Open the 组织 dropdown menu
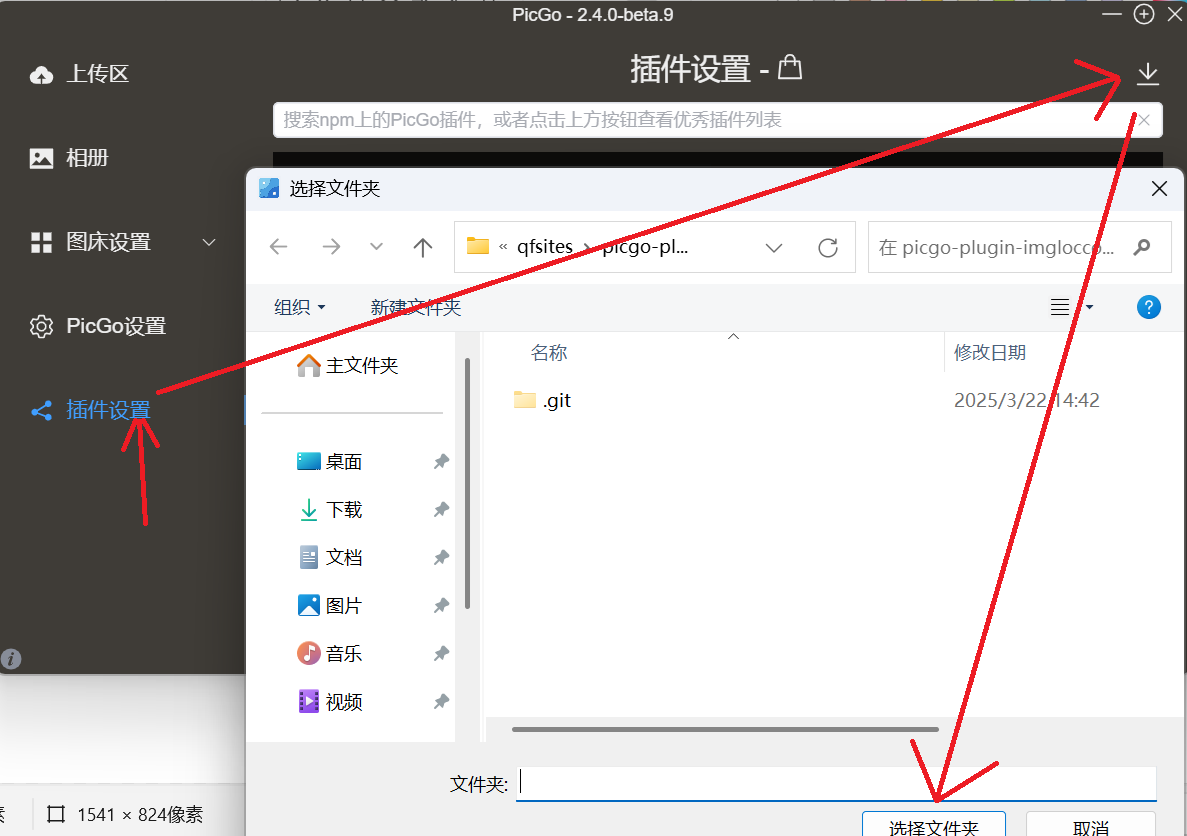The height and width of the screenshot is (836, 1187). tap(298, 307)
